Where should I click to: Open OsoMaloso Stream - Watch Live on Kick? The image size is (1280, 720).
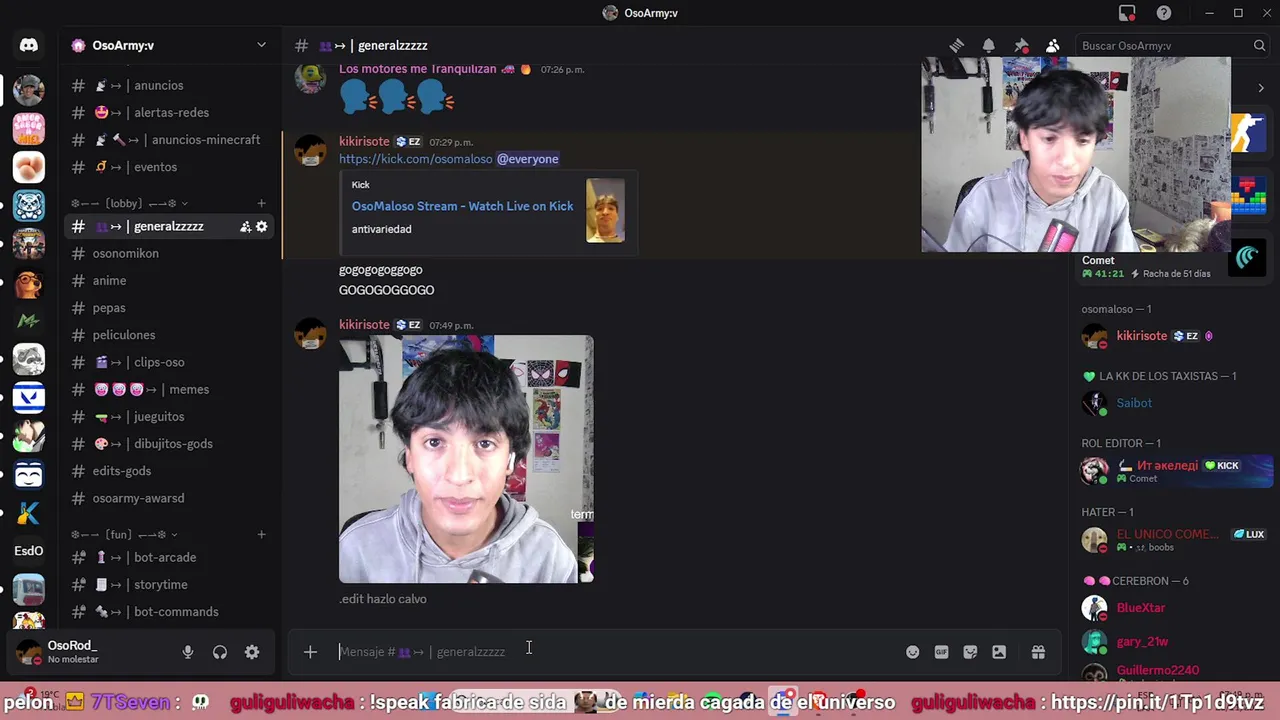coord(462,206)
